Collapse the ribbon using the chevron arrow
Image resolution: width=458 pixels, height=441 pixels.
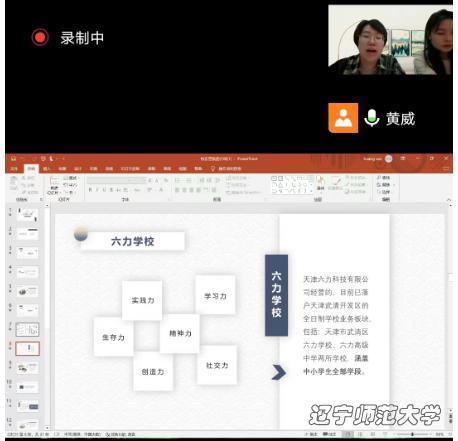click(x=449, y=200)
